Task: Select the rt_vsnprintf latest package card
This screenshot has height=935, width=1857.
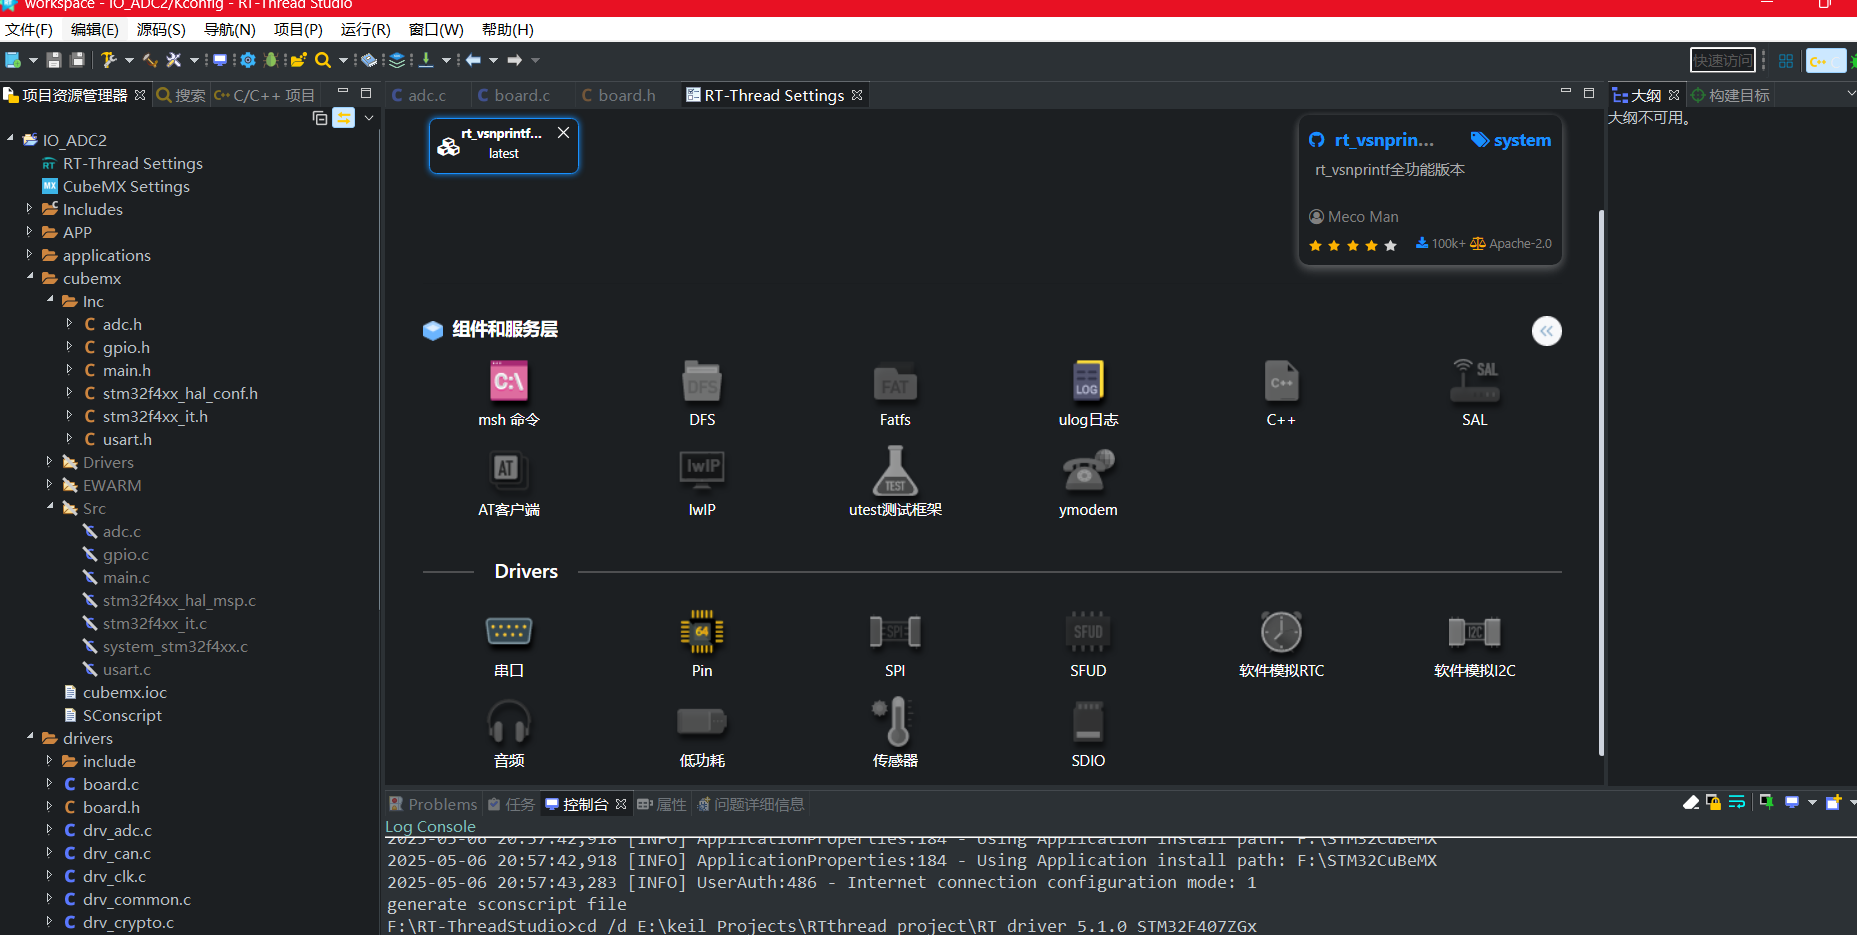Action: (504, 146)
